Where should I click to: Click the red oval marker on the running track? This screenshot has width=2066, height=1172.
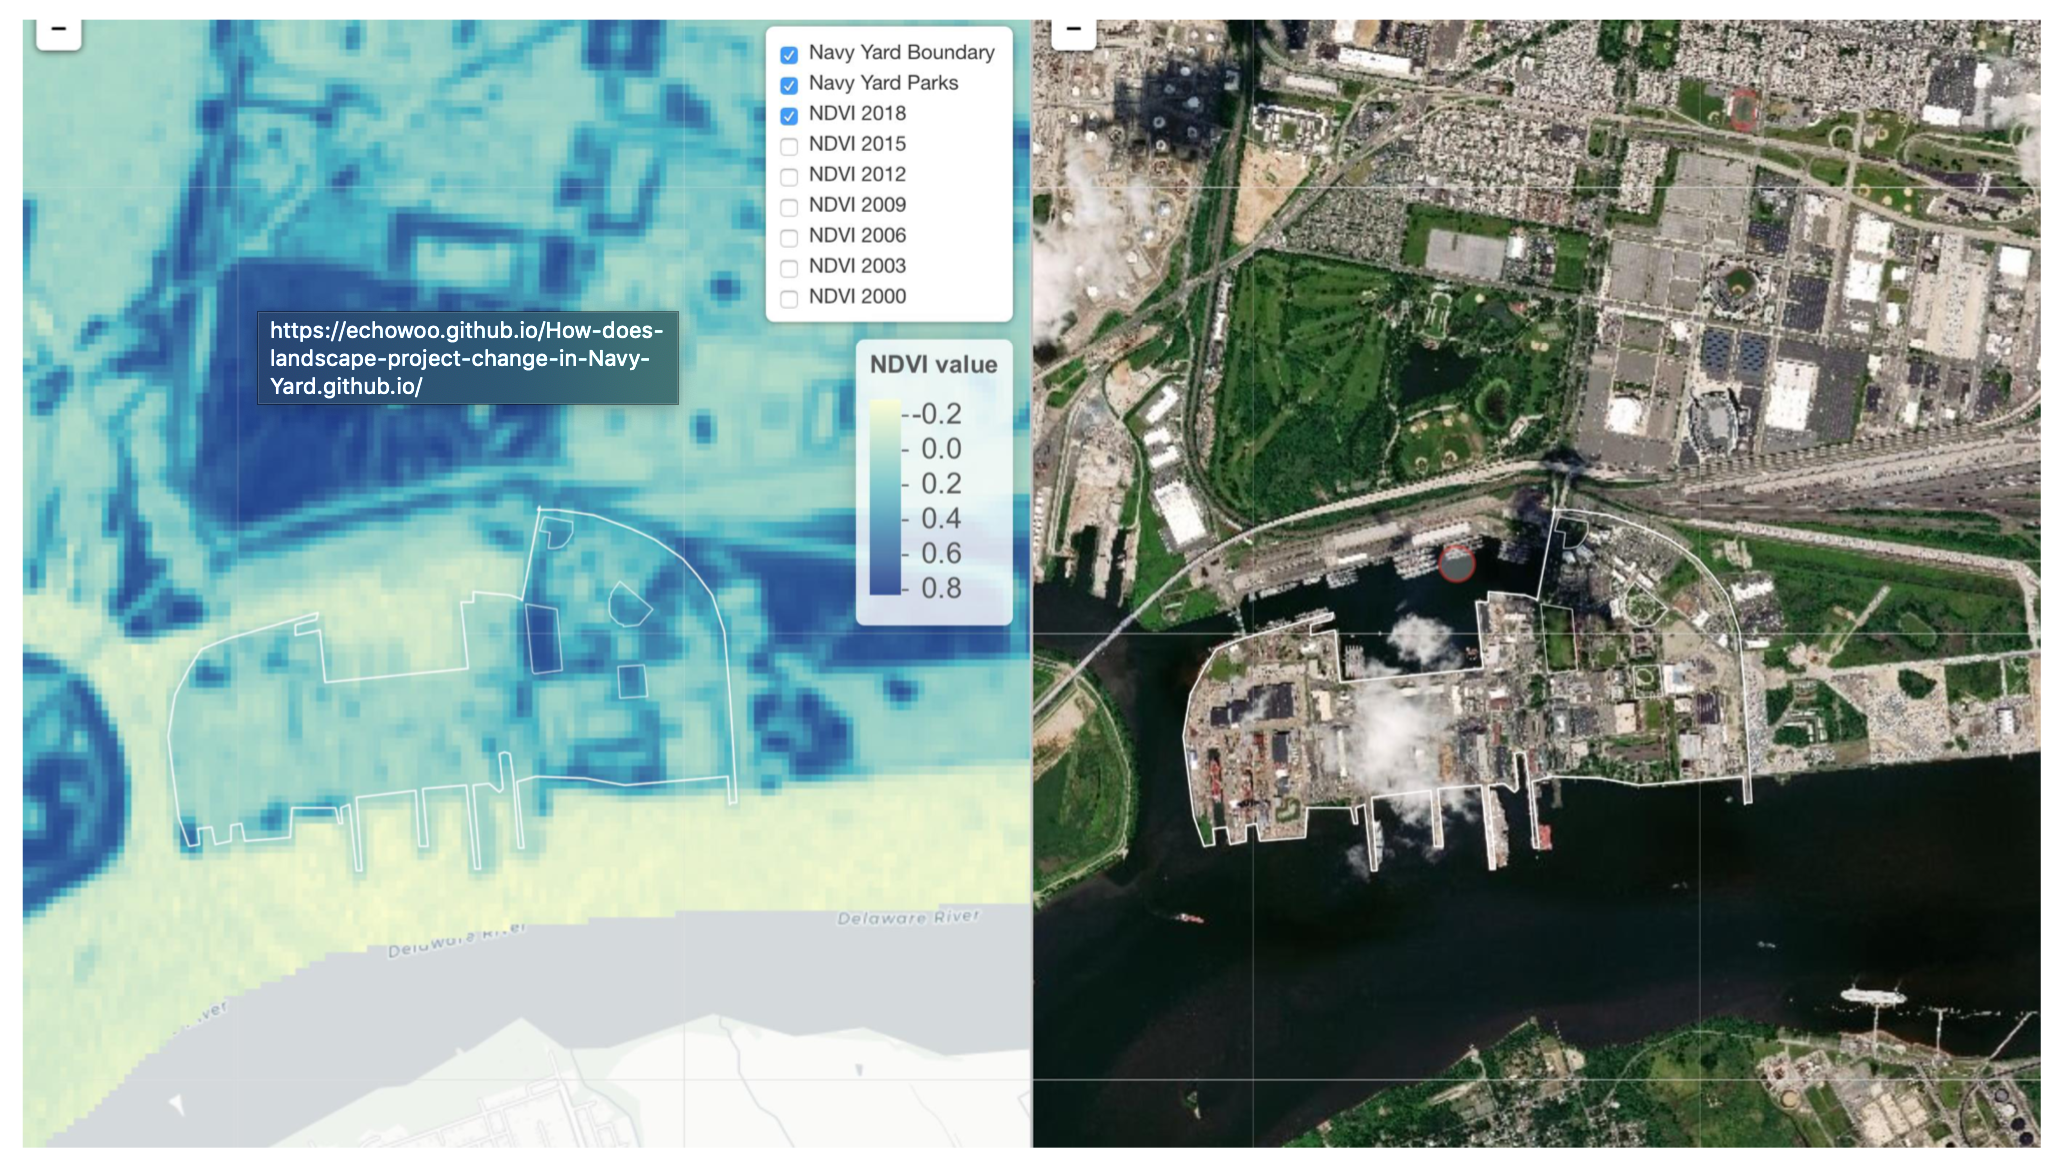coord(1745,109)
